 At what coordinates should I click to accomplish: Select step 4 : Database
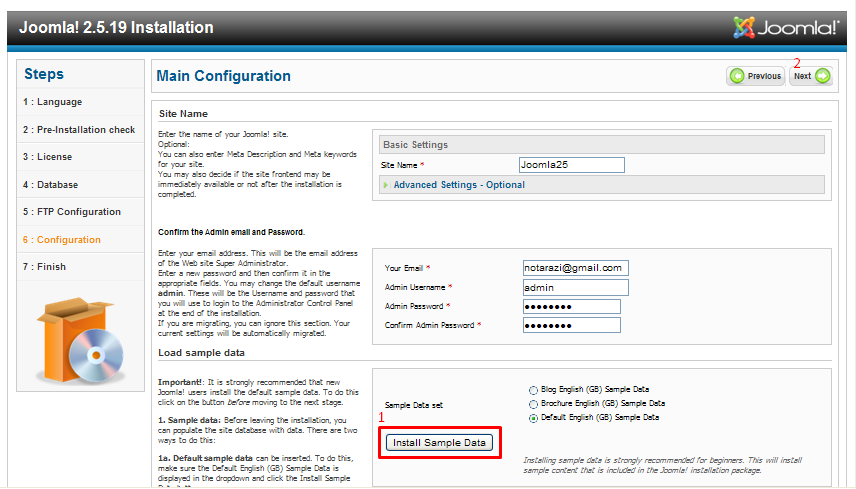[x=50, y=185]
